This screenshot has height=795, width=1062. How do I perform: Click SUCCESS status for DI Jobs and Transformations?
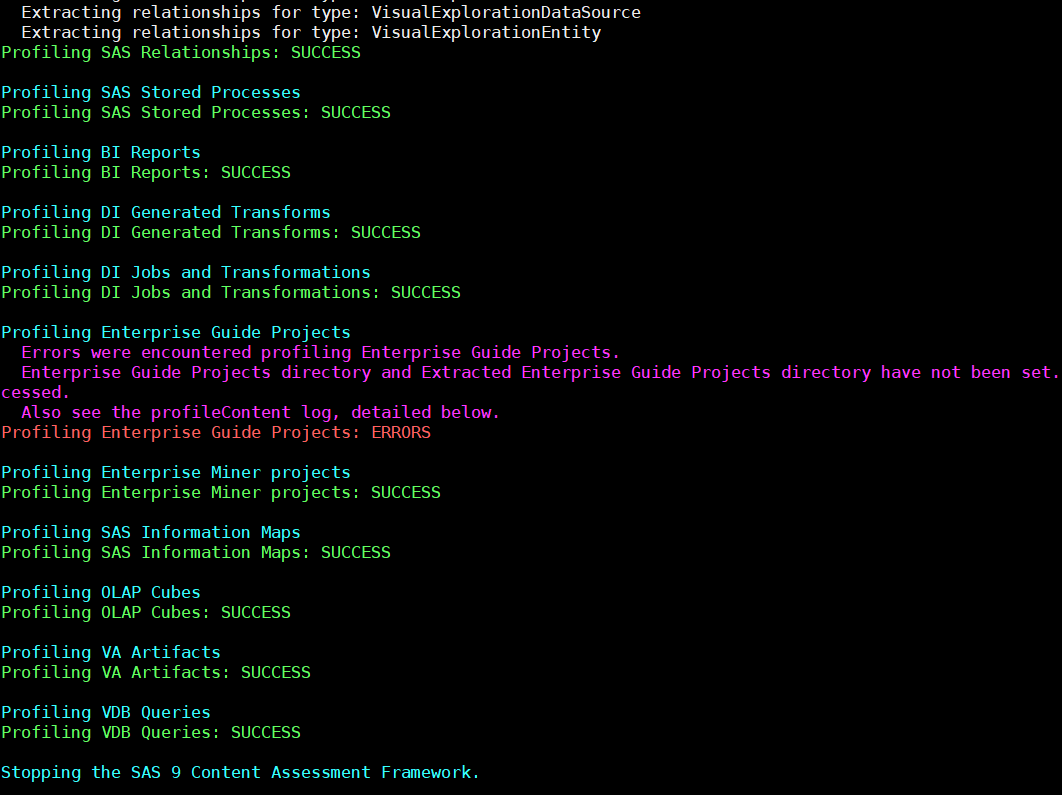(425, 292)
